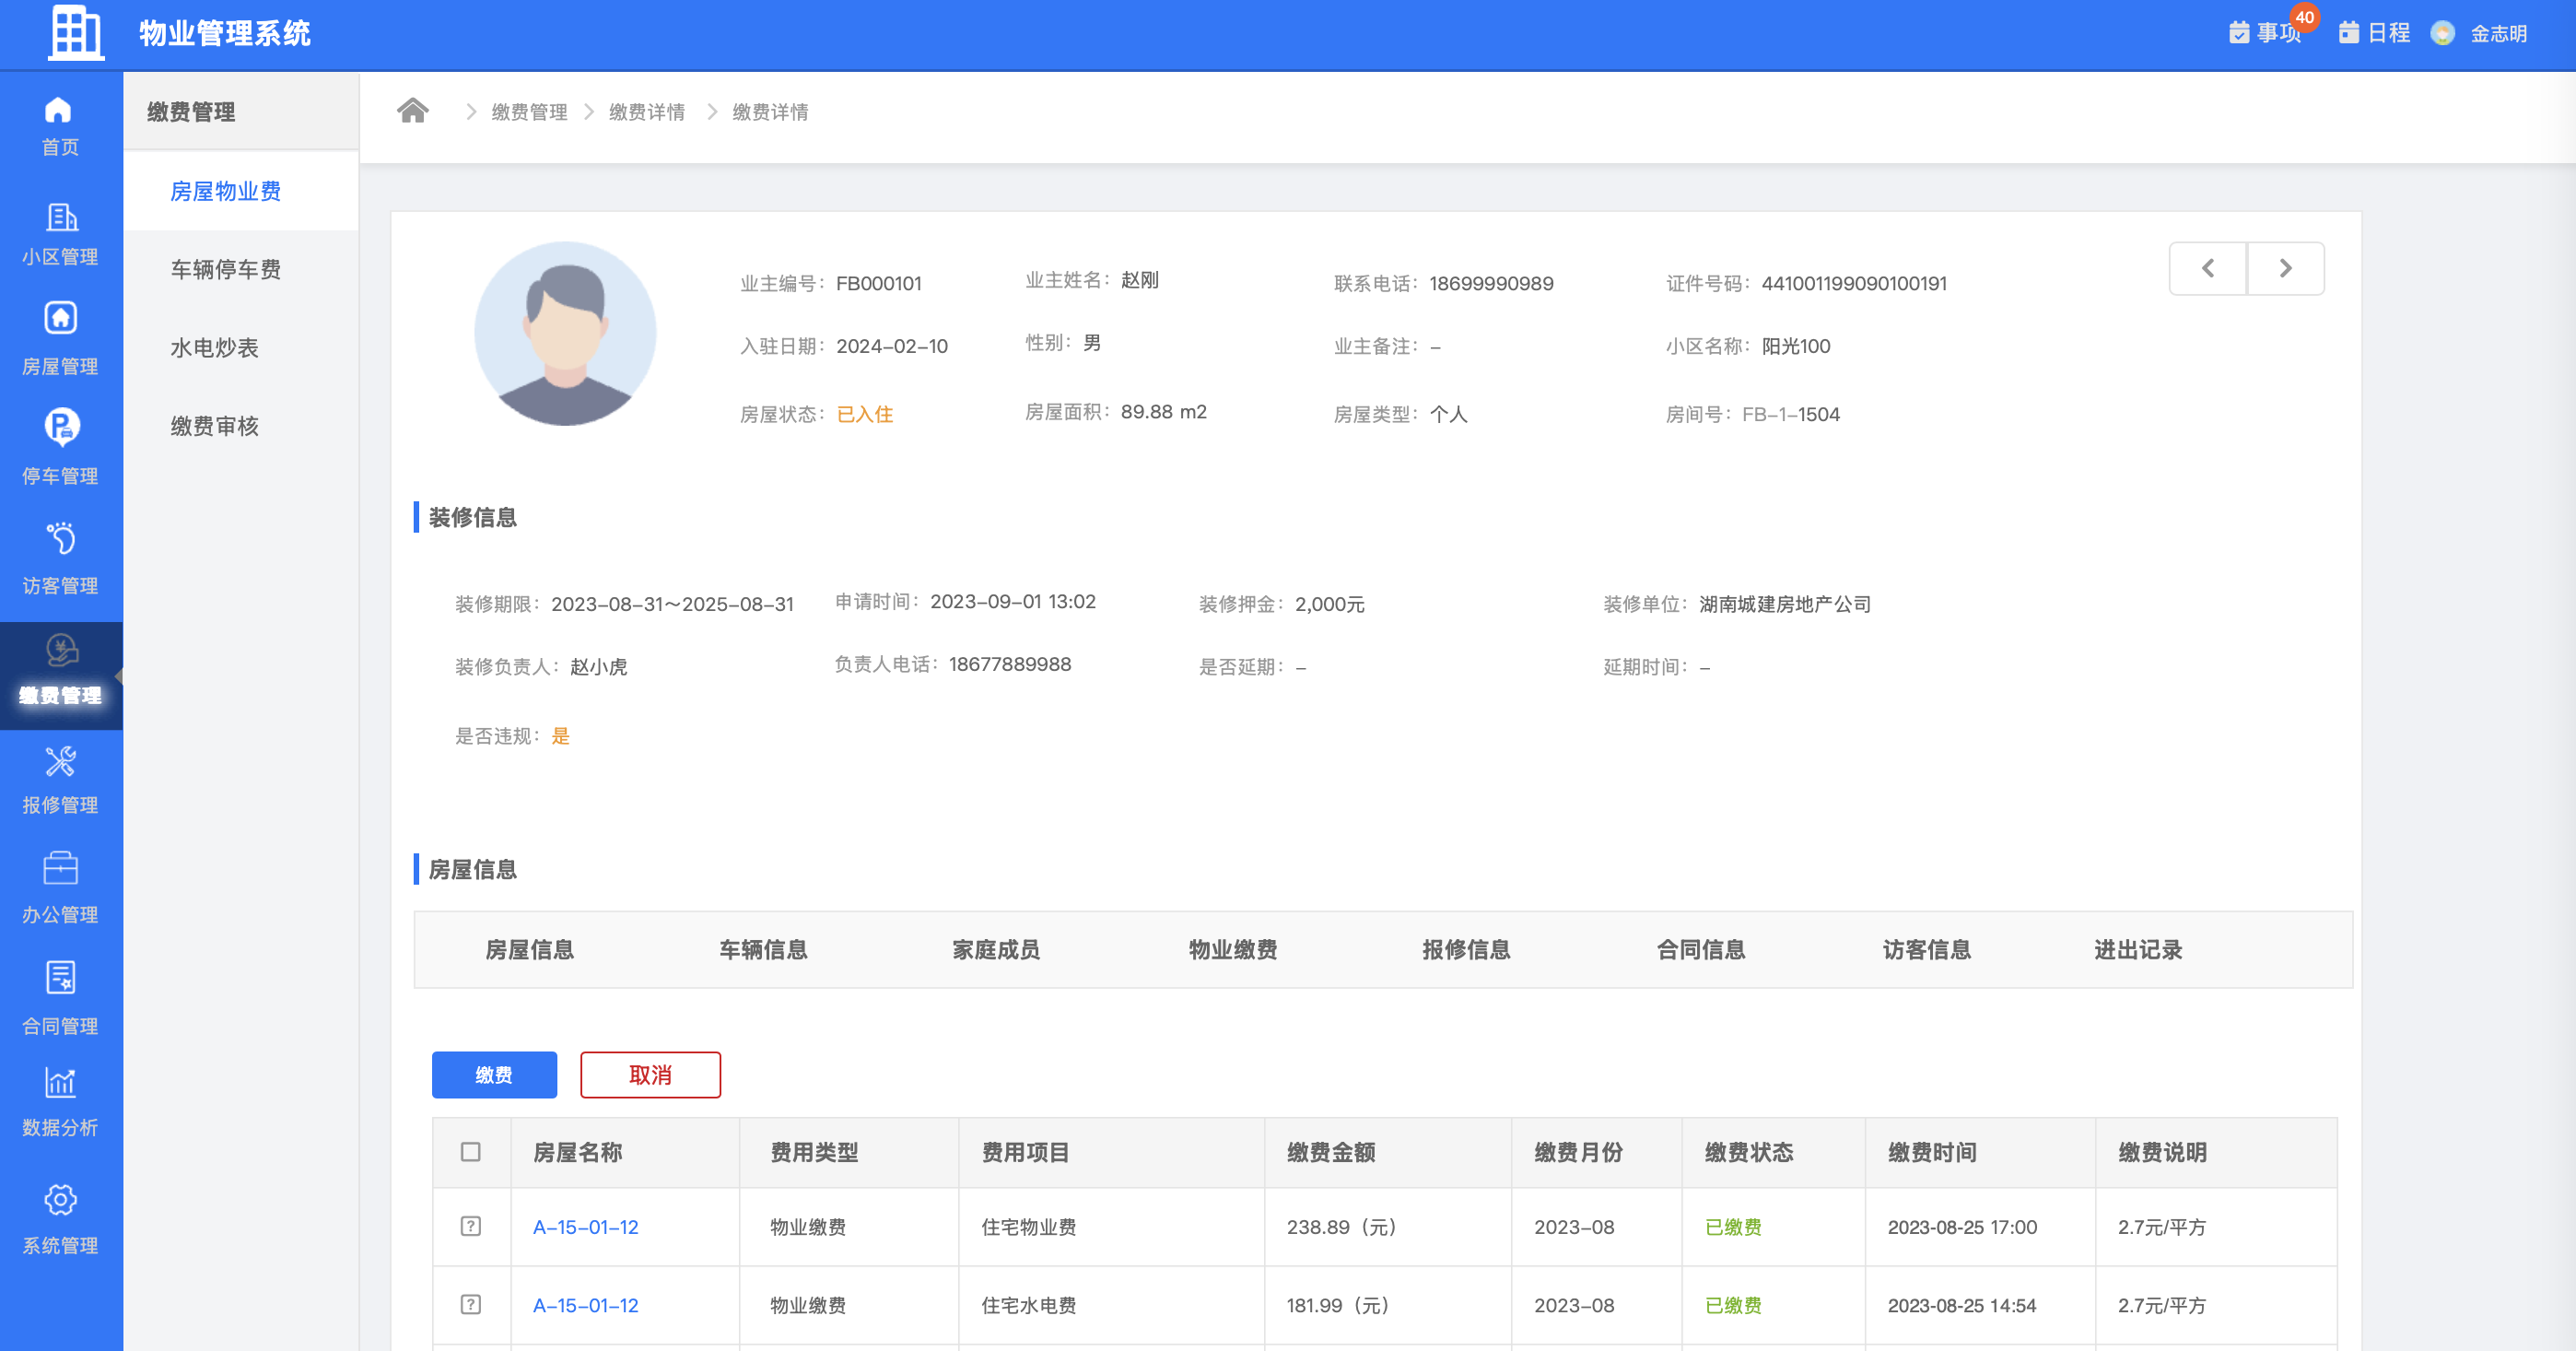Click the 装修期限 date range value

[x=672, y=604]
